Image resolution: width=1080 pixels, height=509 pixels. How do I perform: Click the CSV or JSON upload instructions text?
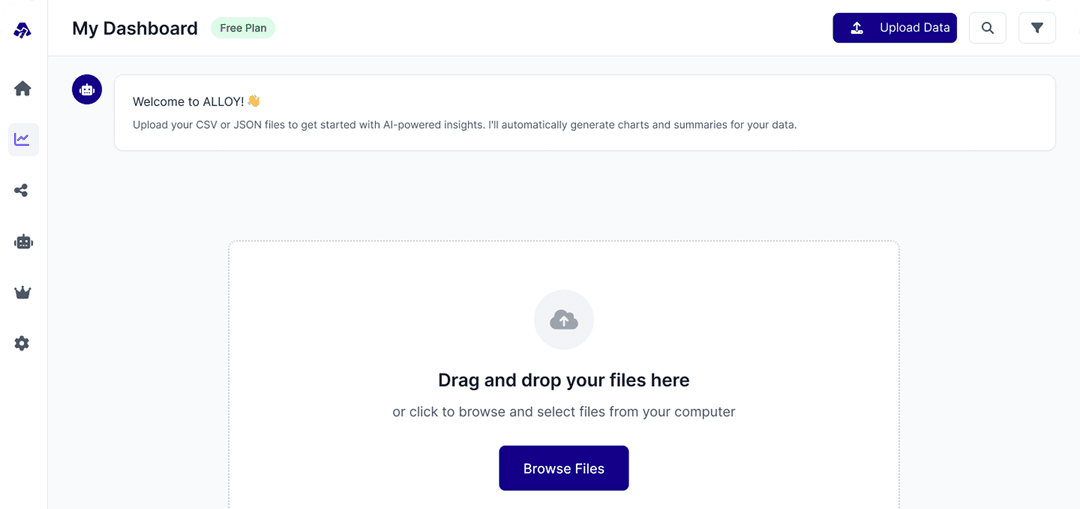click(464, 125)
